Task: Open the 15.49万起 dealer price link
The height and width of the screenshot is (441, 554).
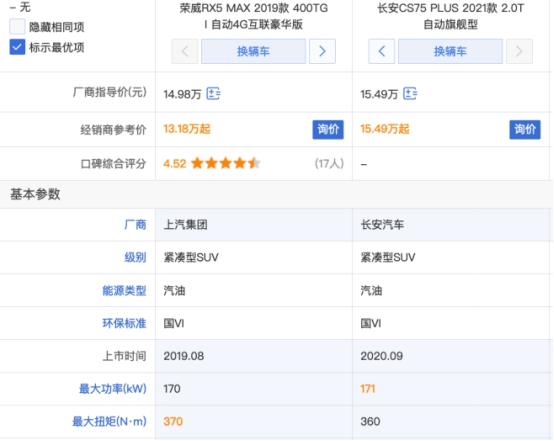Action: click(384, 129)
